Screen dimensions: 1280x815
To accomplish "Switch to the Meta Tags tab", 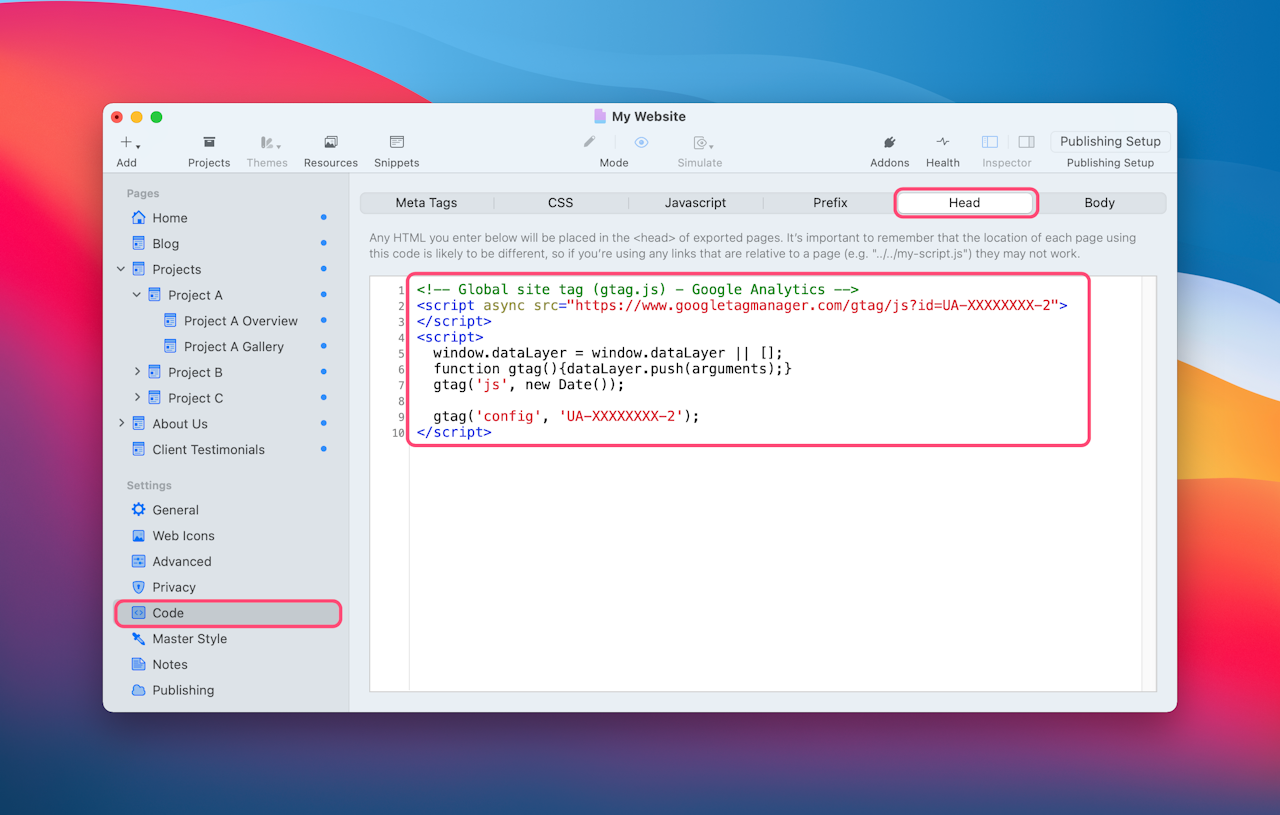I will pyautogui.click(x=426, y=203).
